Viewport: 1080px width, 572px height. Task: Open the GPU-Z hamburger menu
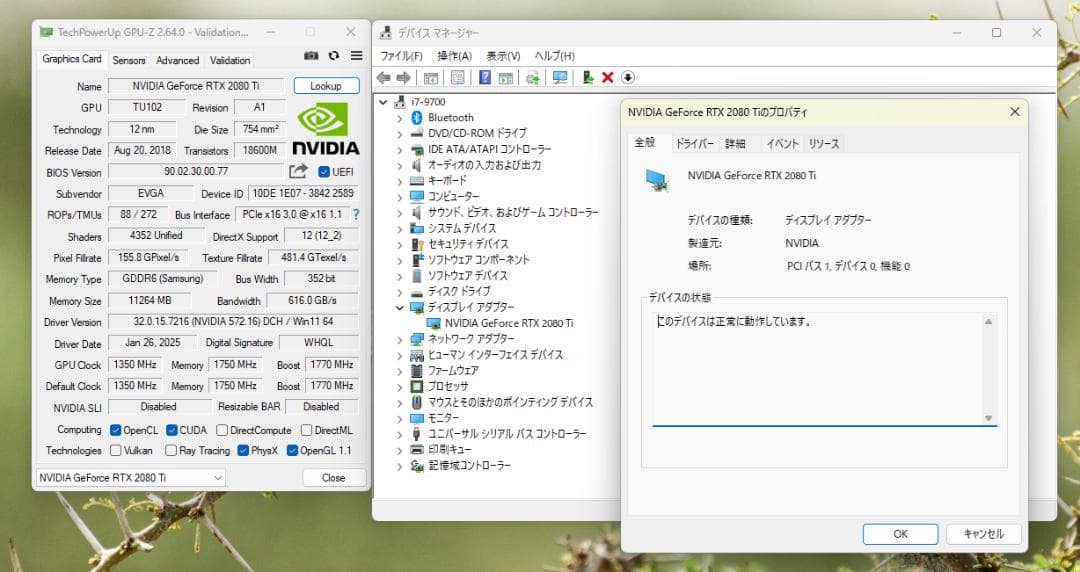[x=356, y=56]
